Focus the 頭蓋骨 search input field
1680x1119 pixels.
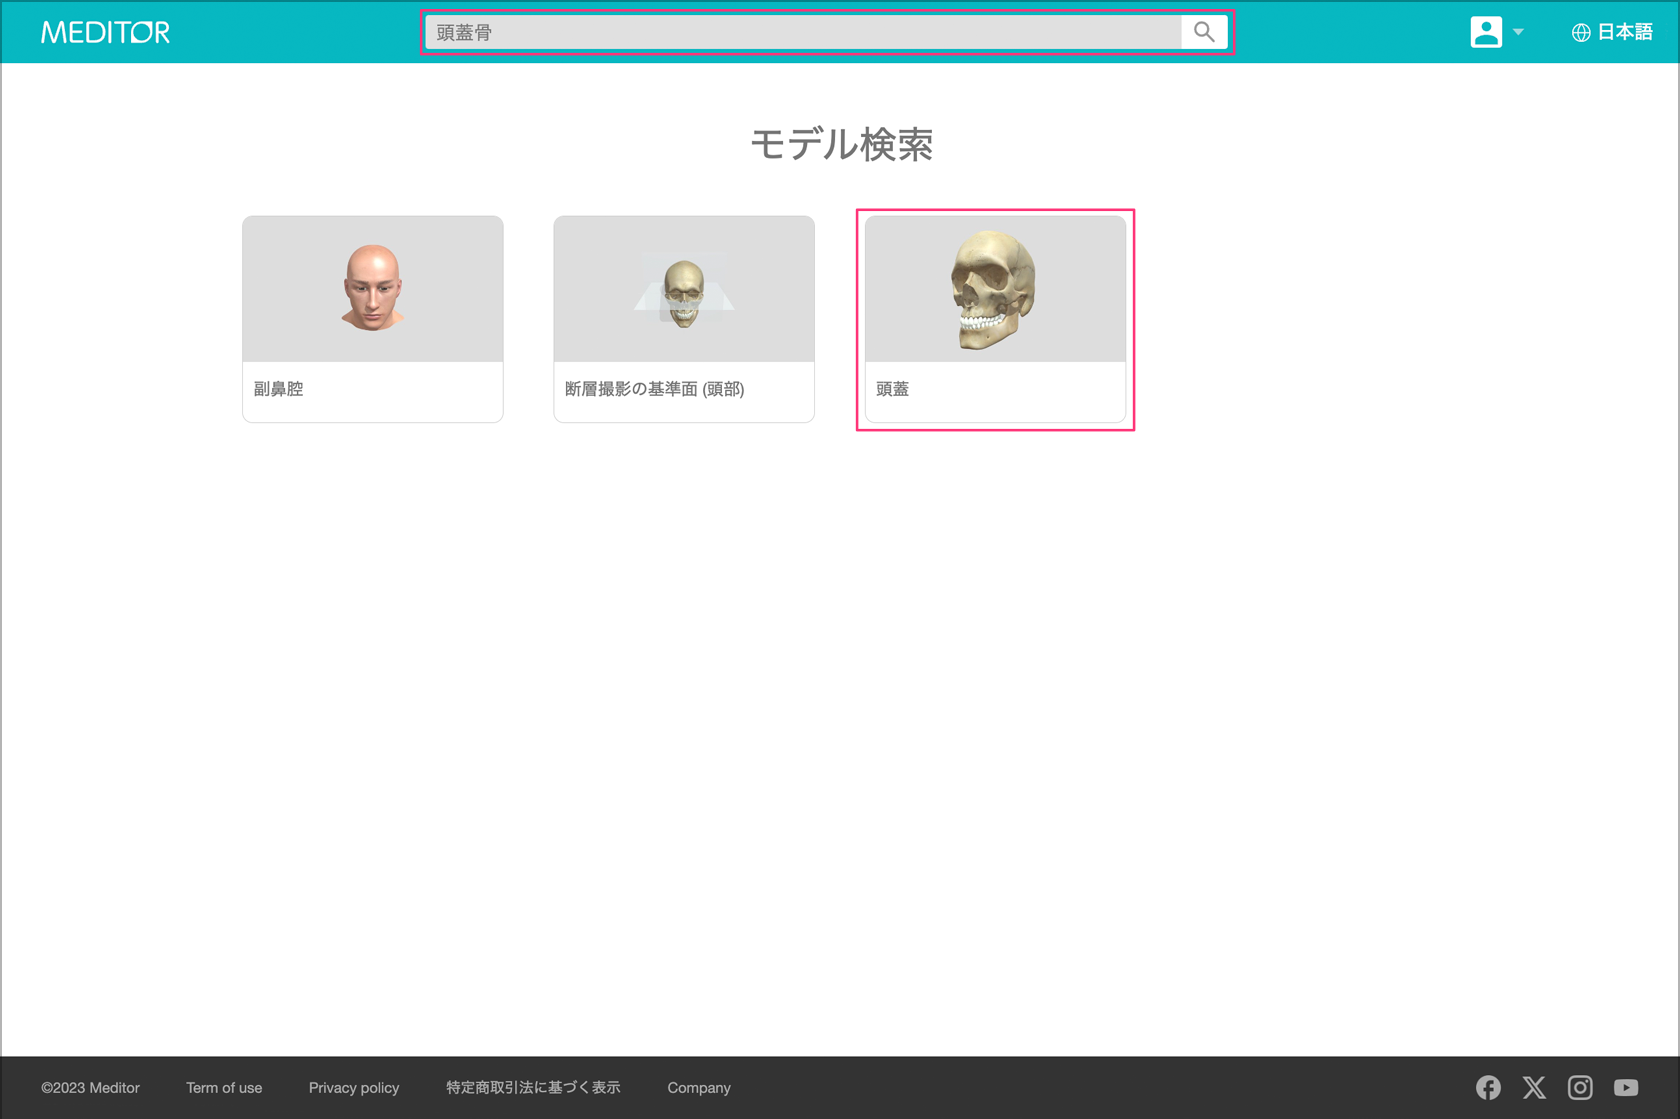click(802, 32)
